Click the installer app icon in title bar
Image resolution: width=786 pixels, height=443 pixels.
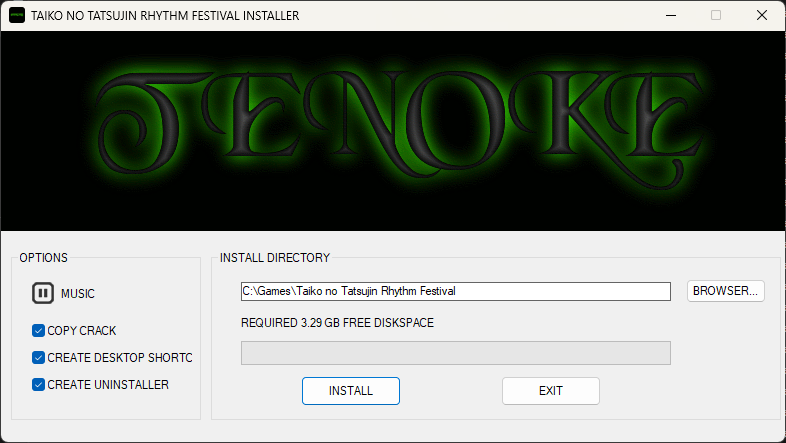tap(17, 15)
